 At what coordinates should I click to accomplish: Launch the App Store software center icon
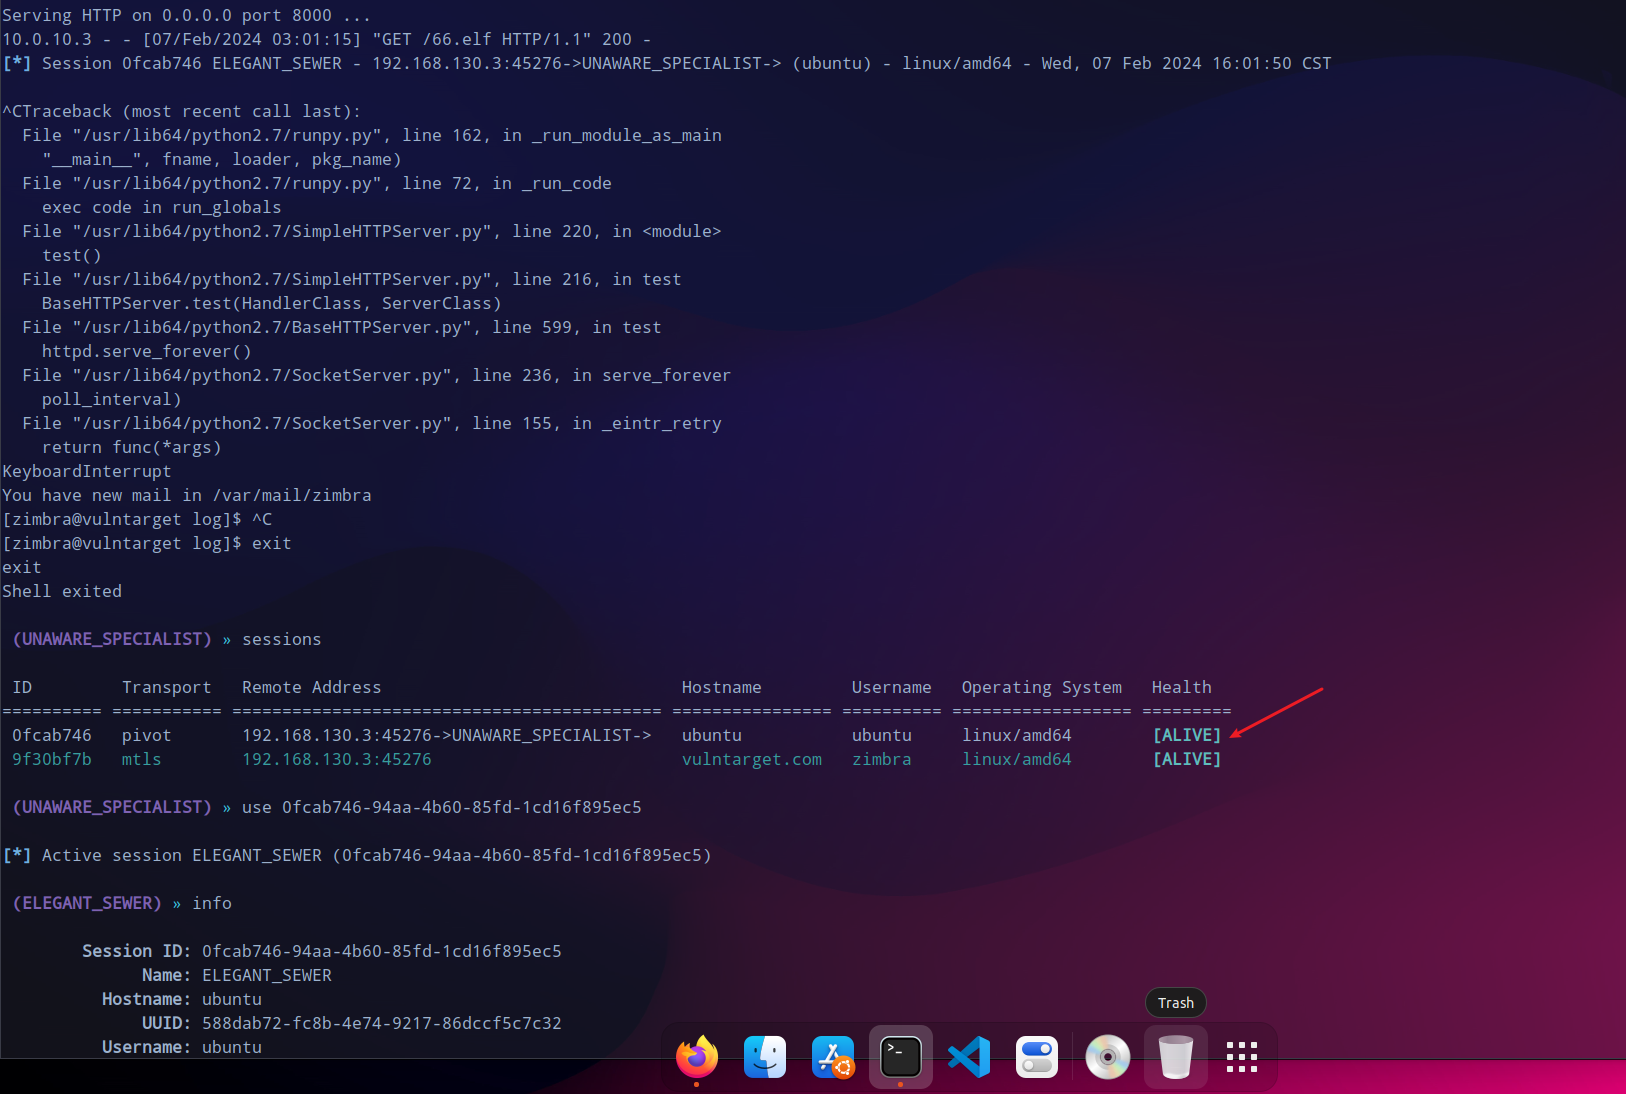(x=833, y=1057)
